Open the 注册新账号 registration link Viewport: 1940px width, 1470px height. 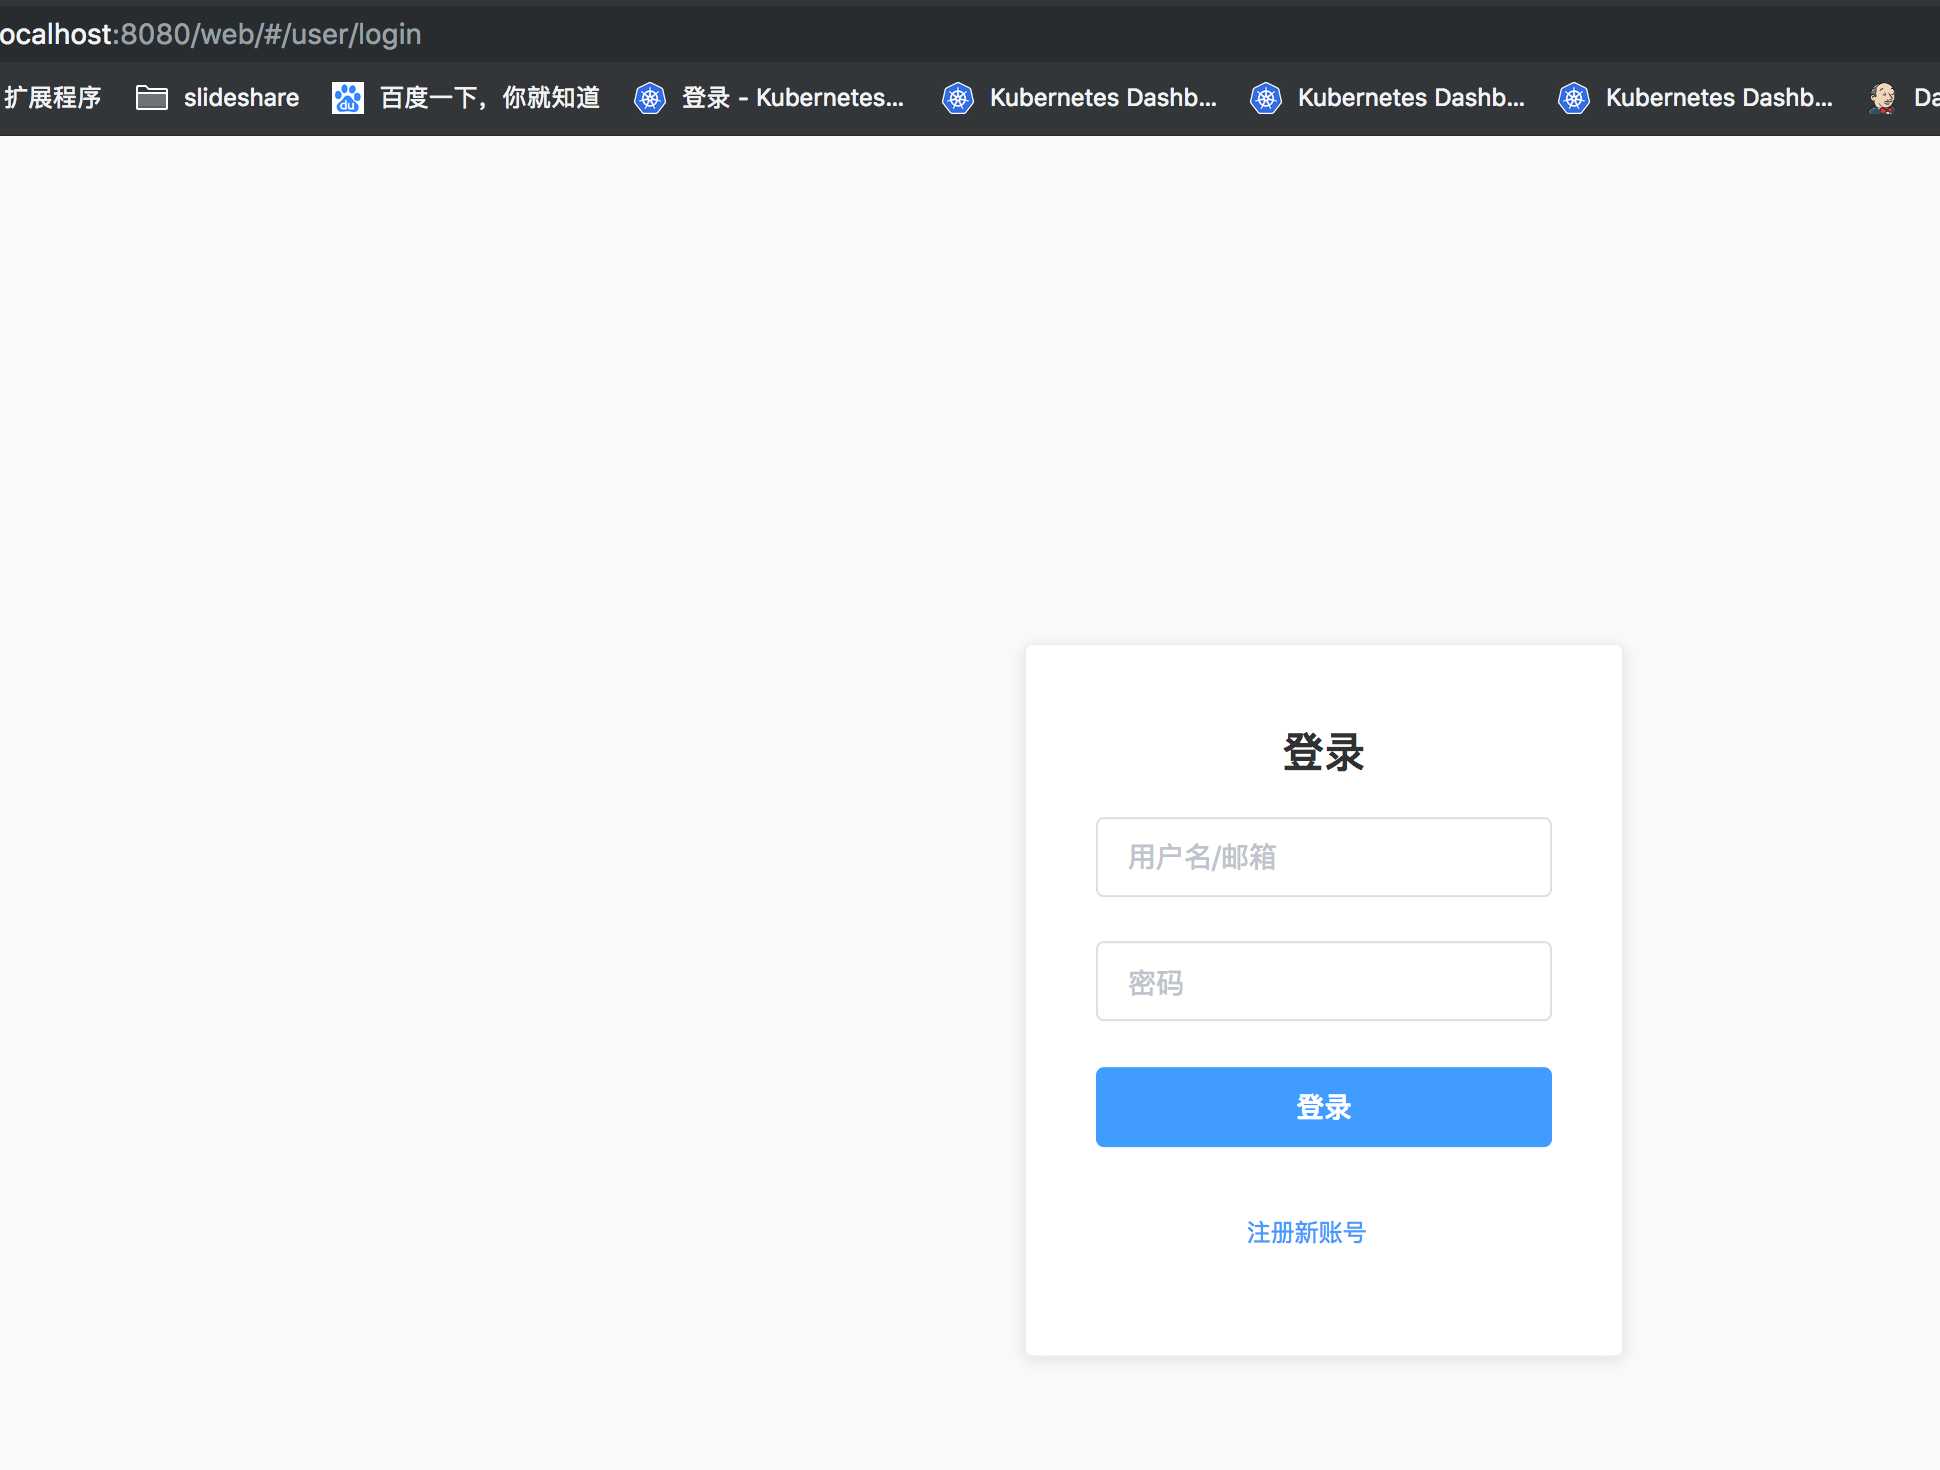click(x=1306, y=1232)
